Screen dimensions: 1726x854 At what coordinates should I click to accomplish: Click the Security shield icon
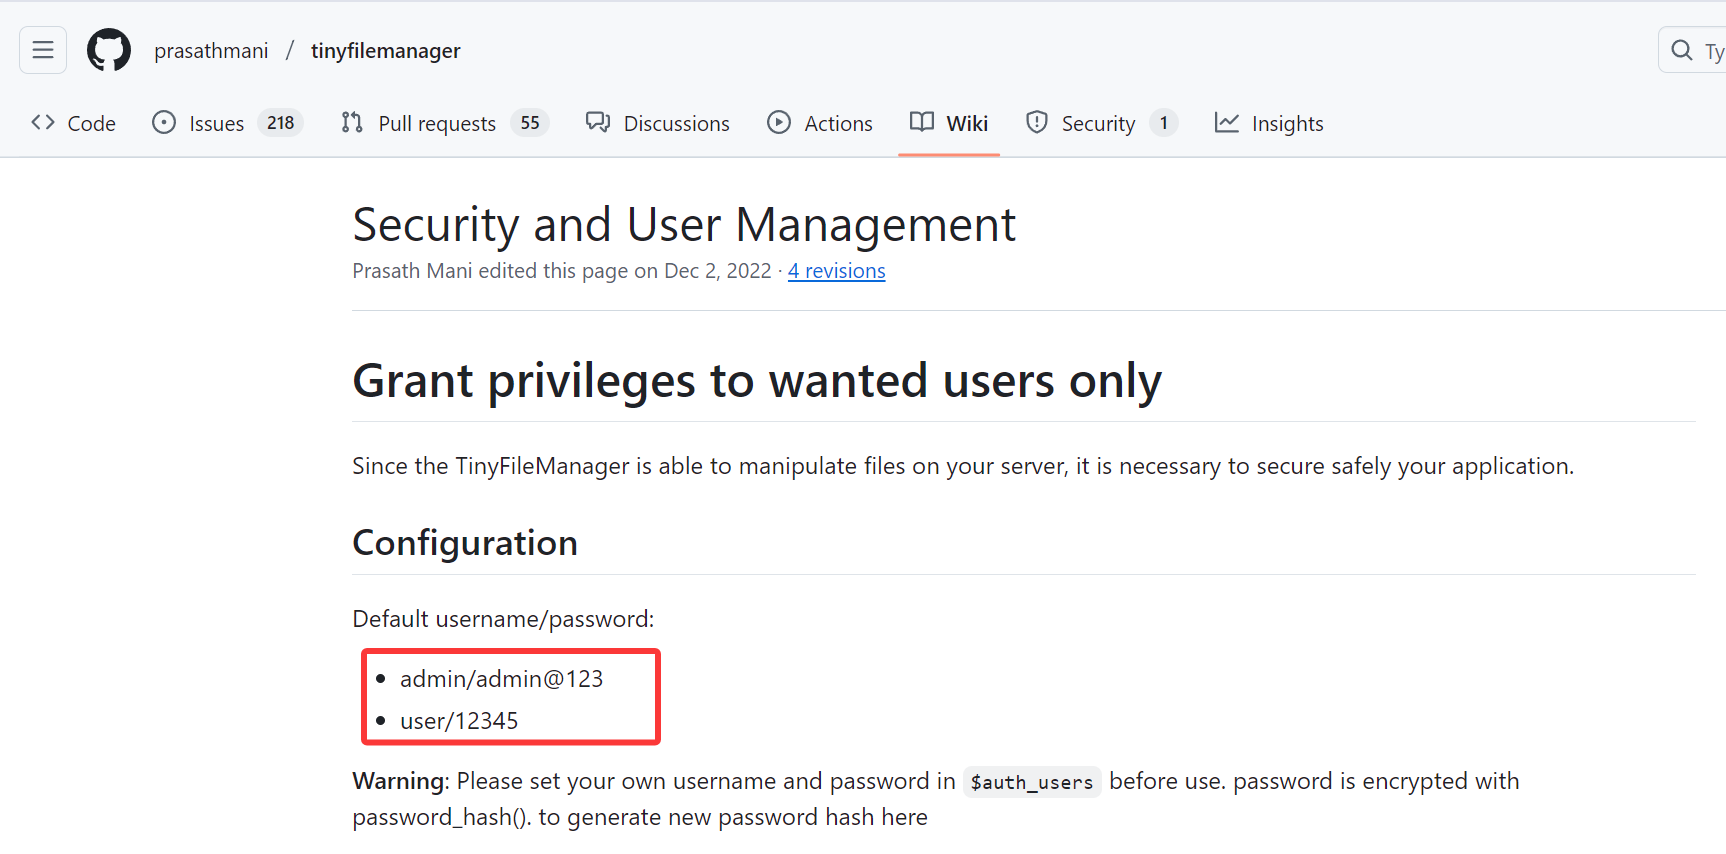pyautogui.click(x=1037, y=123)
